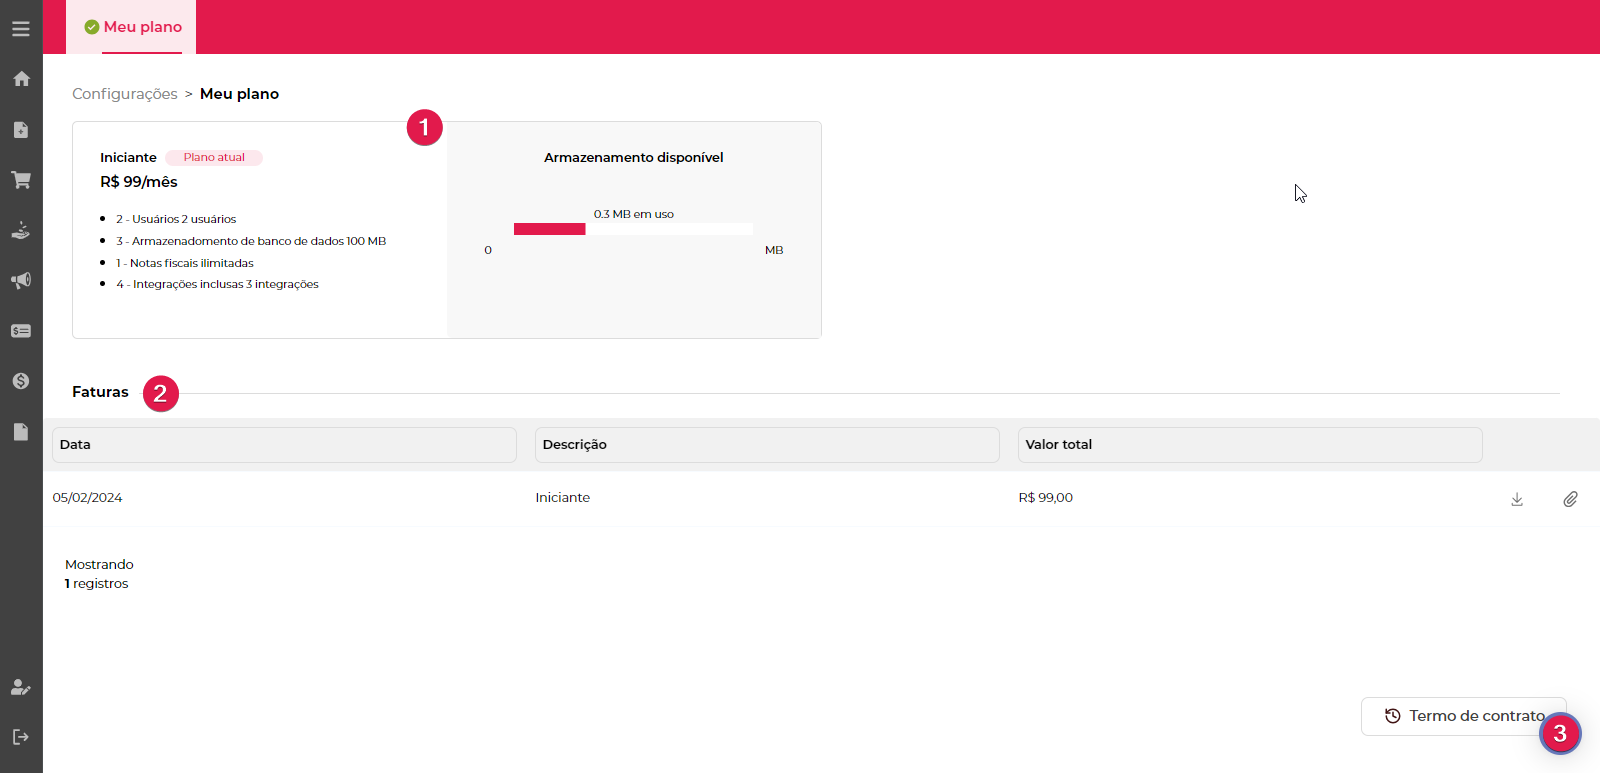Open the megaphone marketing icon
Image resolution: width=1600 pixels, height=773 pixels.
pyautogui.click(x=21, y=281)
